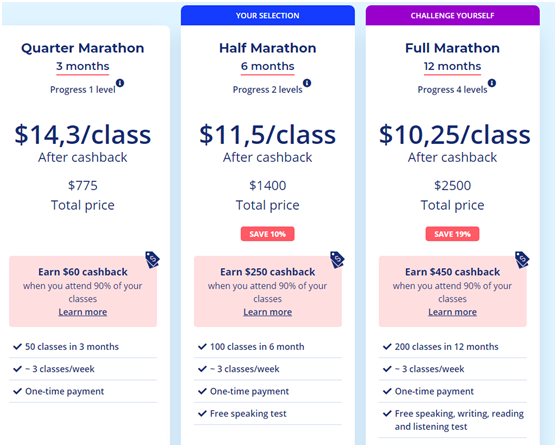The width and height of the screenshot is (557, 447).
Task: Choose the Half Marathon plan title
Action: (x=267, y=48)
